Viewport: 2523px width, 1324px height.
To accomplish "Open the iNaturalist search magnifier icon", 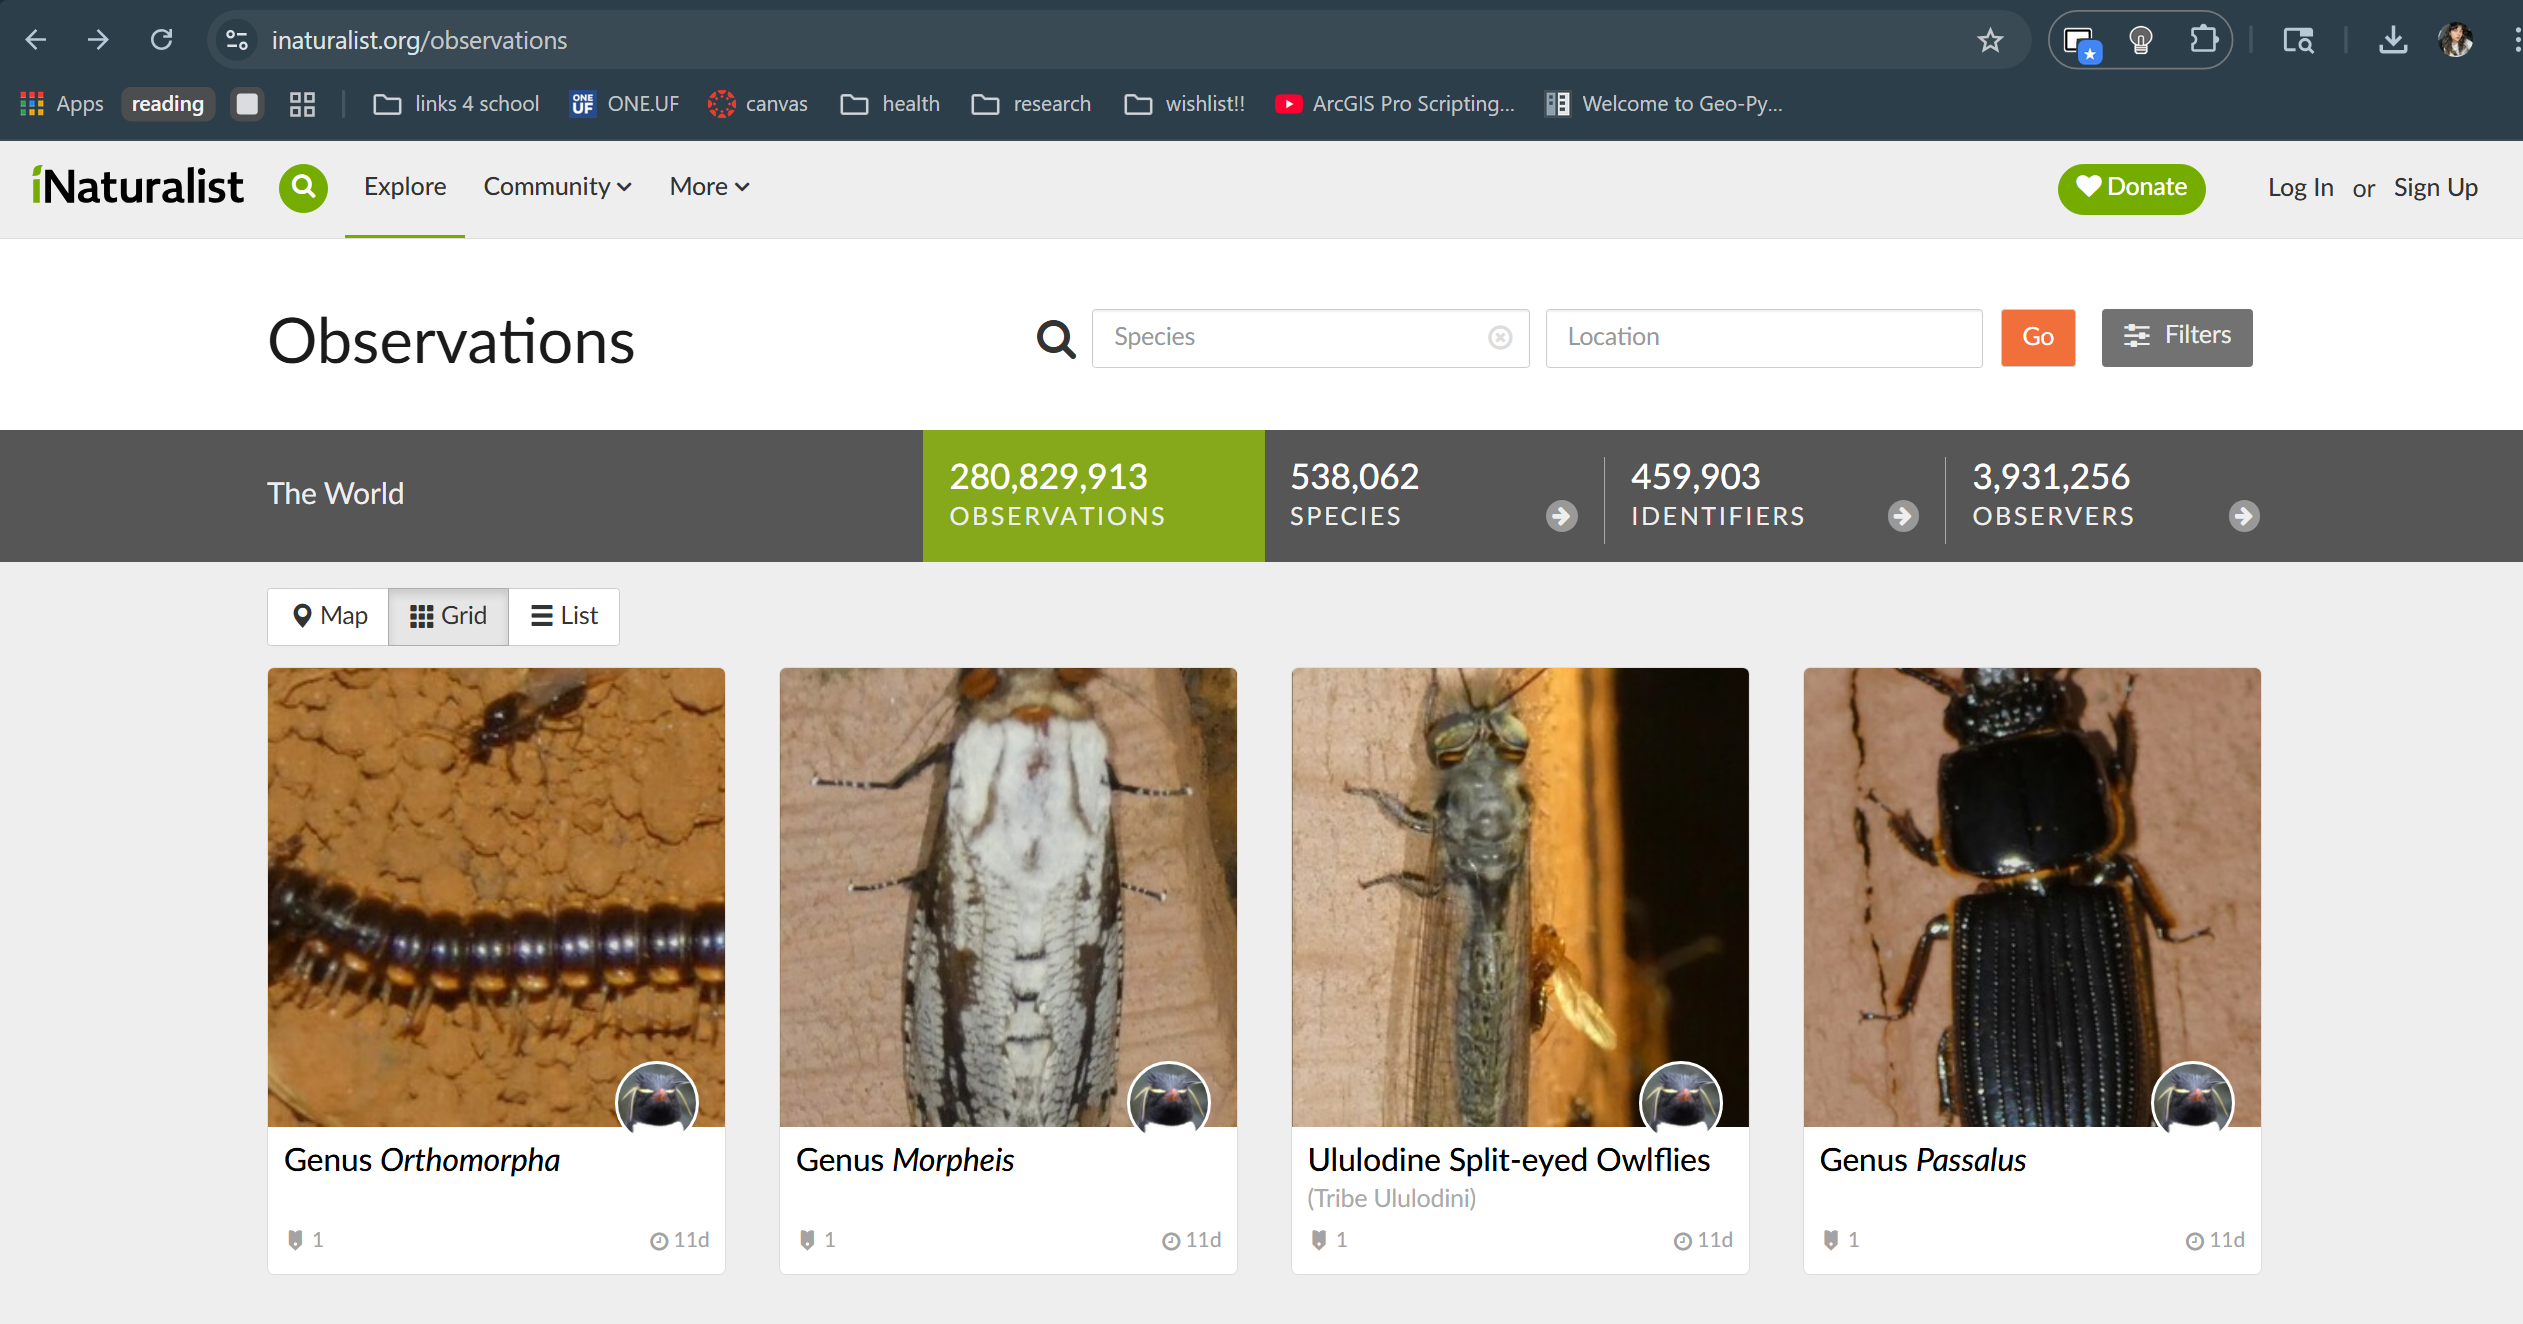I will point(303,188).
